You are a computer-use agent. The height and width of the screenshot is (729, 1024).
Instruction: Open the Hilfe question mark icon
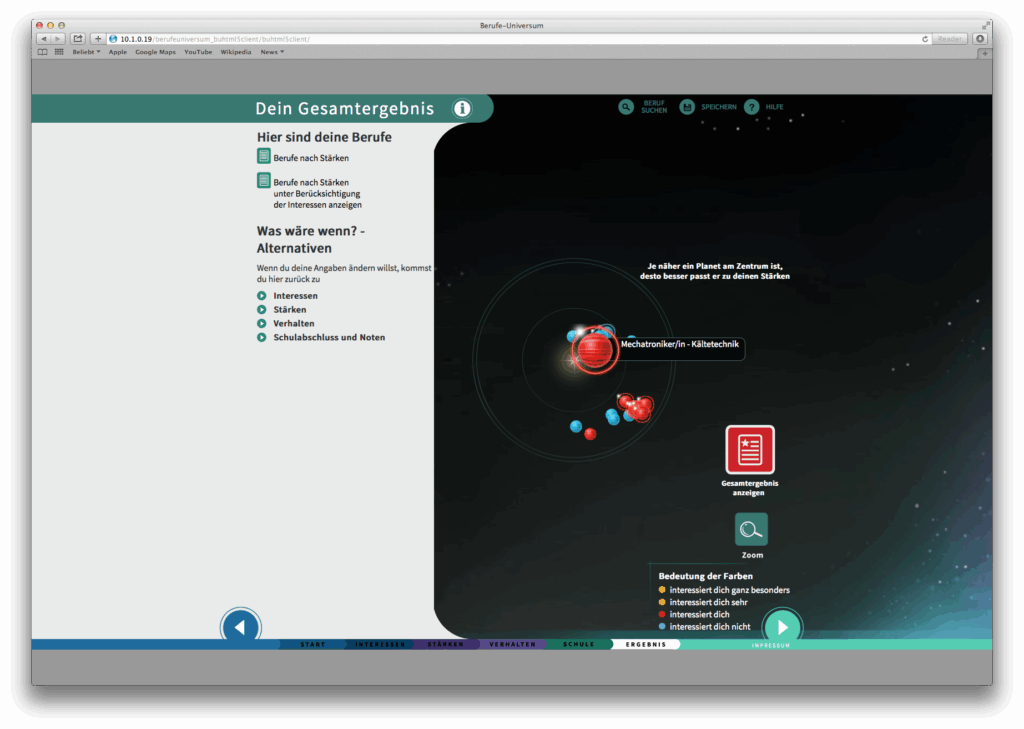click(x=752, y=107)
